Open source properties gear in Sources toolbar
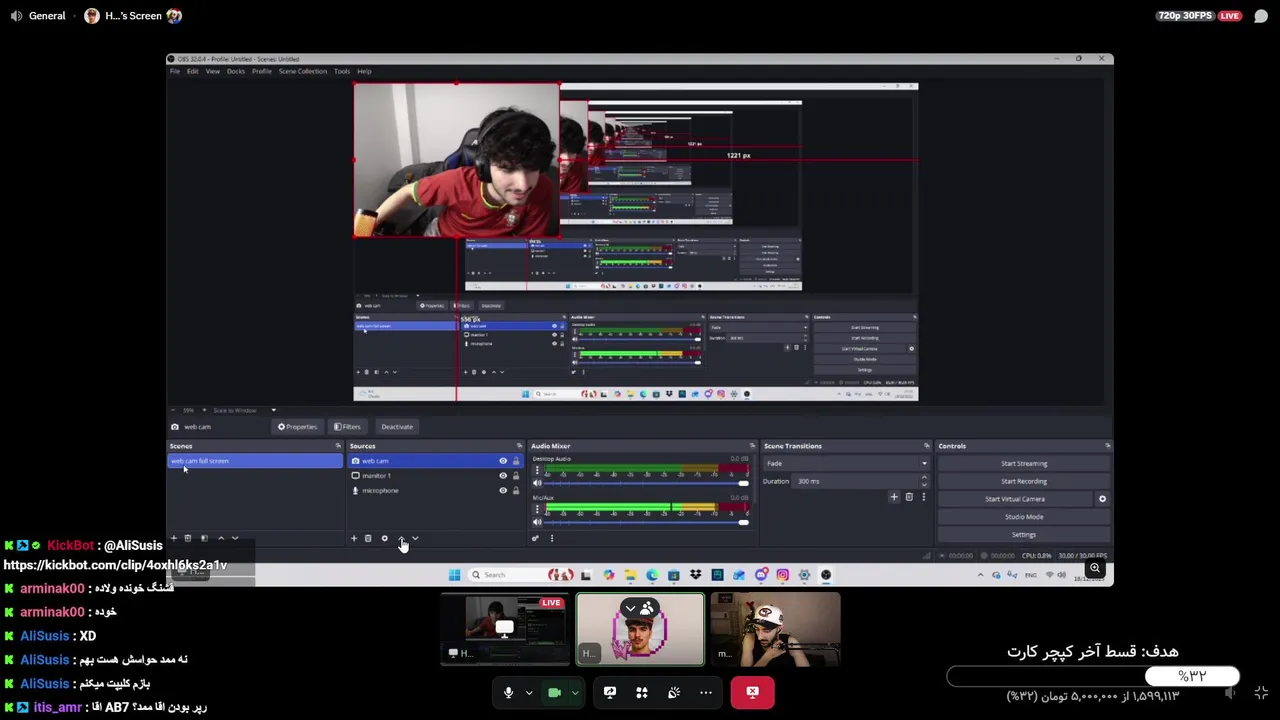The height and width of the screenshot is (720, 1280). click(384, 538)
